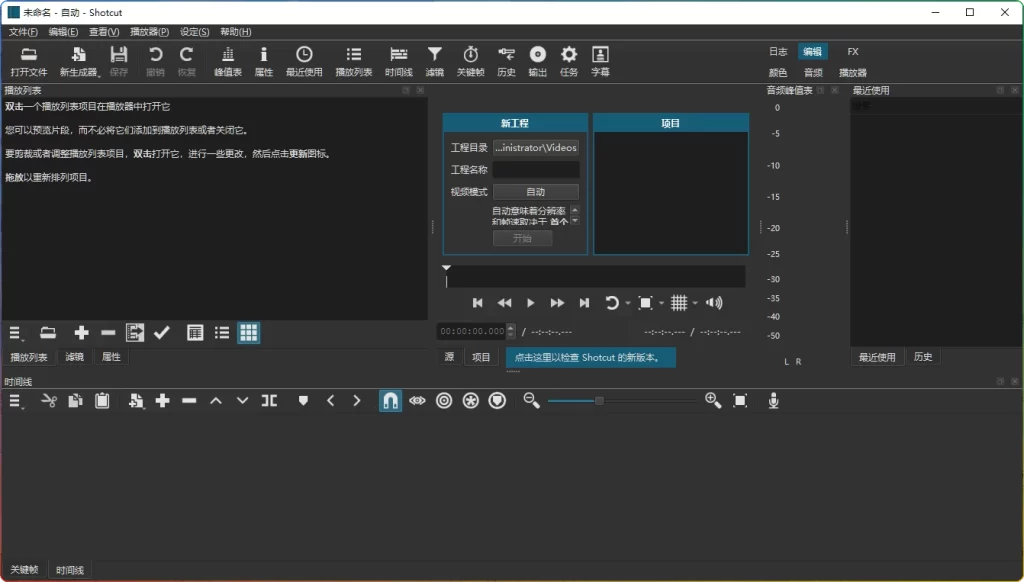Enable ripple delete and trim mode
Viewport: 1024px width, 582px height.
click(444, 400)
